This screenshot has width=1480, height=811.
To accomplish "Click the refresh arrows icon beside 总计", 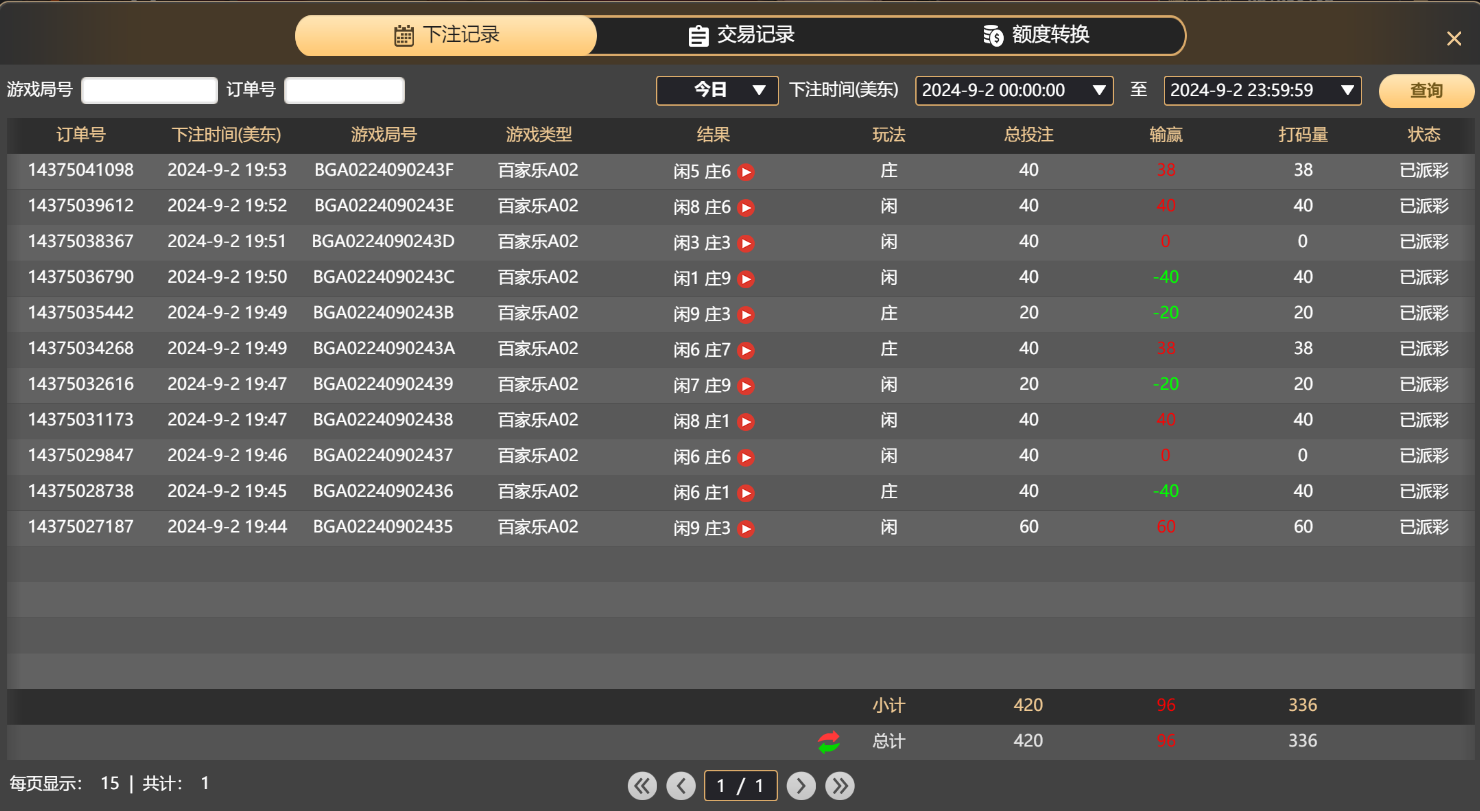I will [828, 741].
